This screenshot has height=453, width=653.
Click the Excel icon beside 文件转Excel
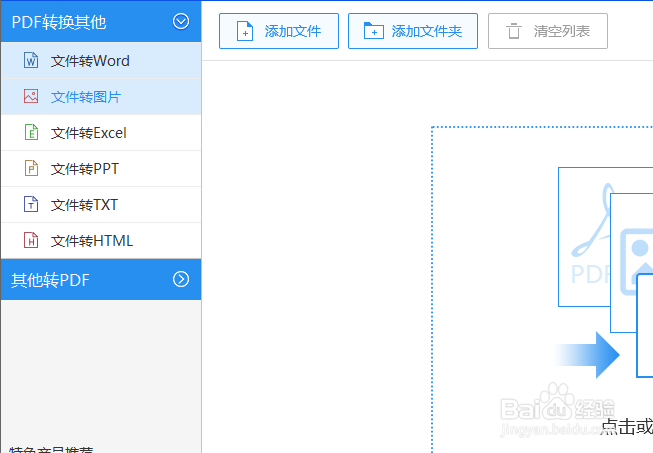click(x=31, y=132)
